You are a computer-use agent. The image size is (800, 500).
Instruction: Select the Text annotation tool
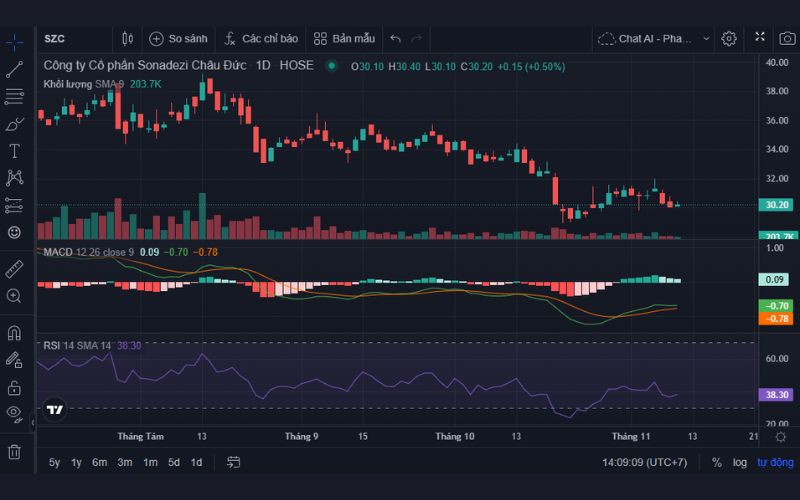(14, 151)
